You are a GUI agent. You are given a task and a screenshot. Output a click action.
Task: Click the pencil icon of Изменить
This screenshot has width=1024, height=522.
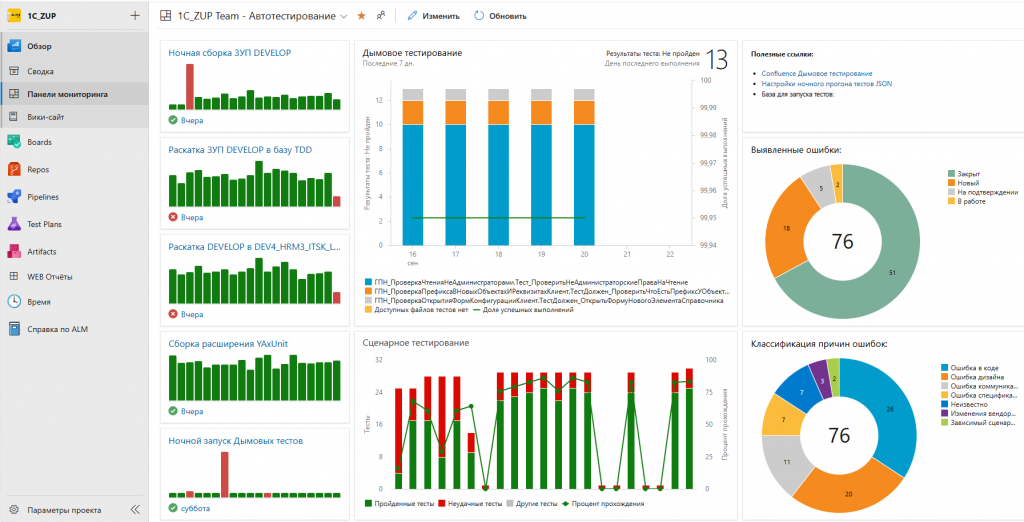click(412, 16)
